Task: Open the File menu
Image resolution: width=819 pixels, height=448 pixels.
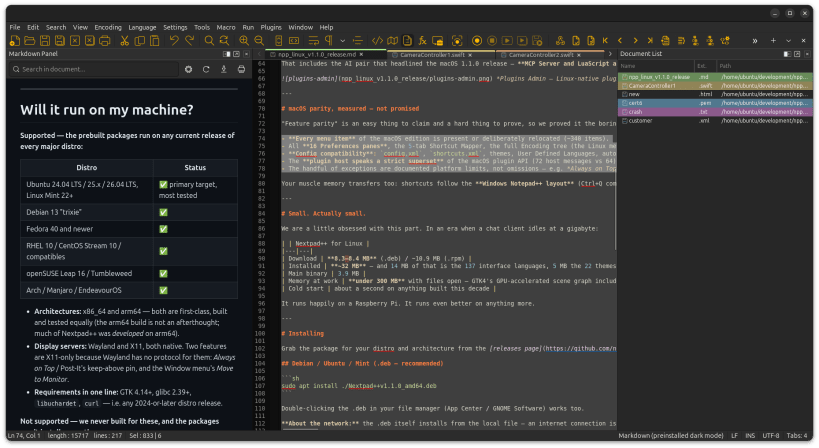Action: (x=15, y=27)
